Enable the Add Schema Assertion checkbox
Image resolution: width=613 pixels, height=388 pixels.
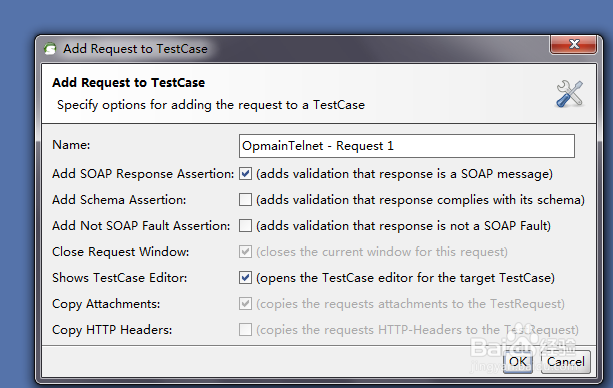coord(246,199)
